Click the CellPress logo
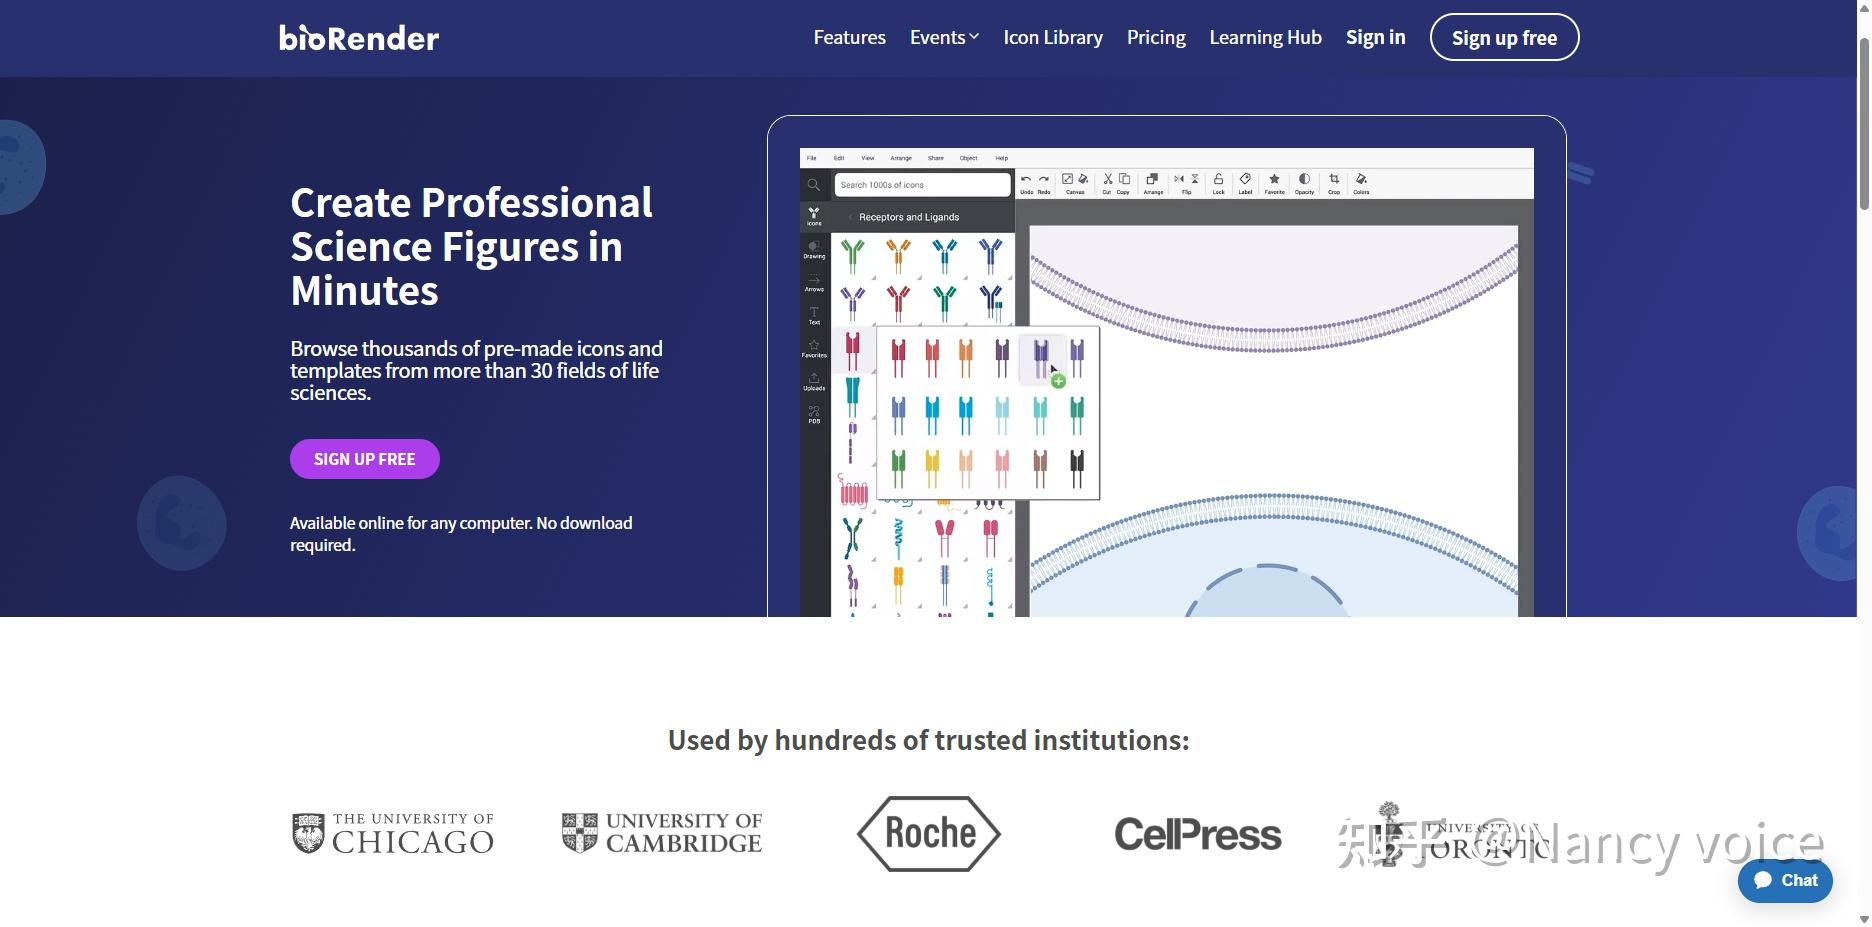Image resolution: width=1872 pixels, height=927 pixels. click(x=1198, y=835)
